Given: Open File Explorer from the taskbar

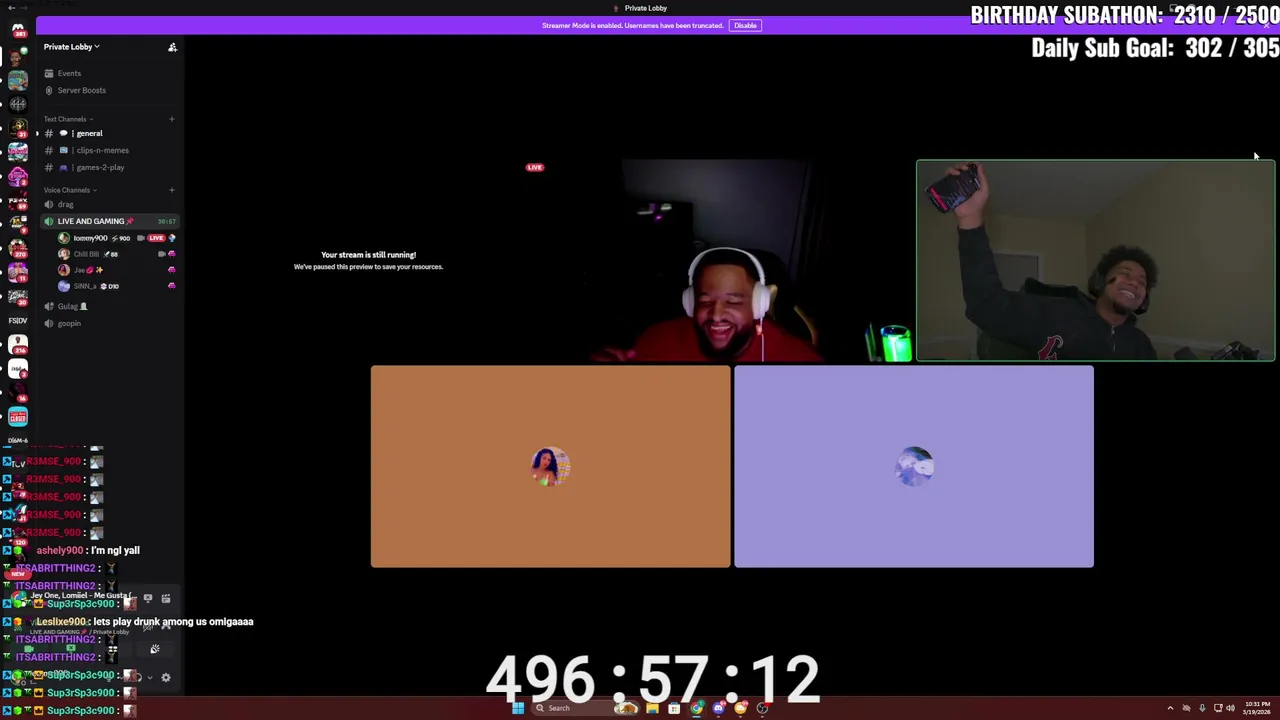Looking at the screenshot, I should [652, 708].
